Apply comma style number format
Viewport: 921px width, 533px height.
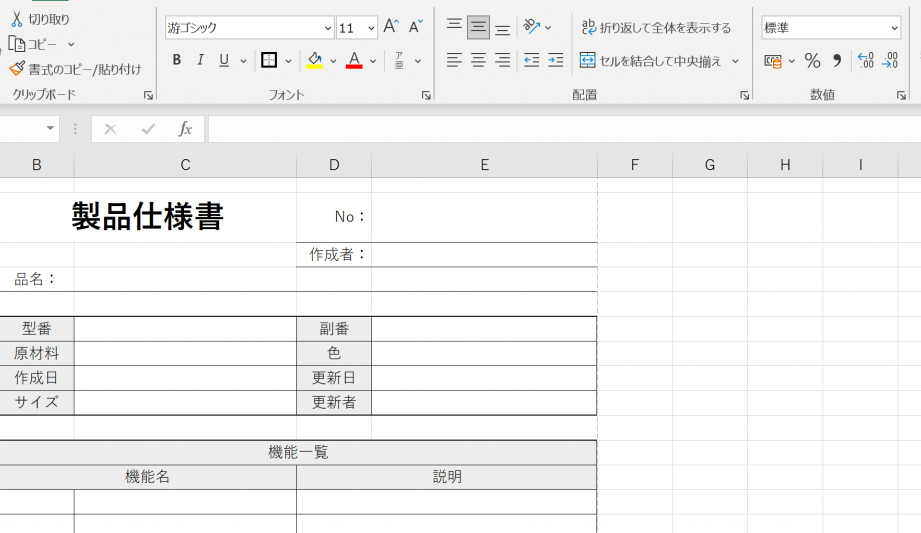click(837, 61)
